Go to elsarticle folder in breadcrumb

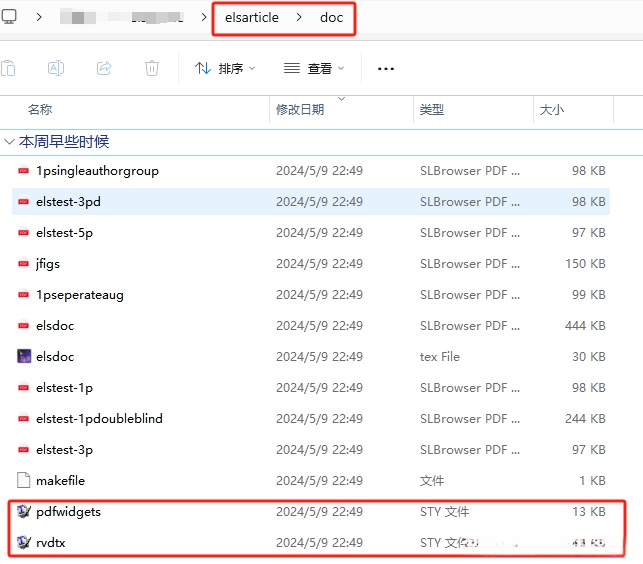(x=251, y=18)
